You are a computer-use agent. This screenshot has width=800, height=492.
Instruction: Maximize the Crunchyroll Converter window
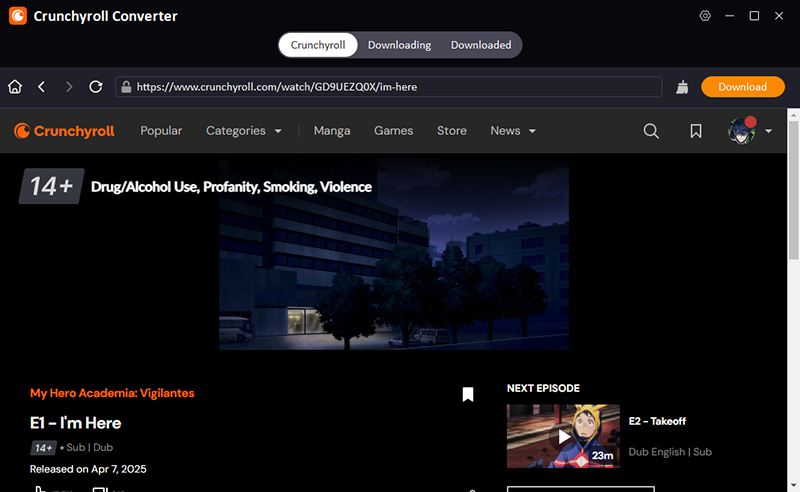point(754,16)
